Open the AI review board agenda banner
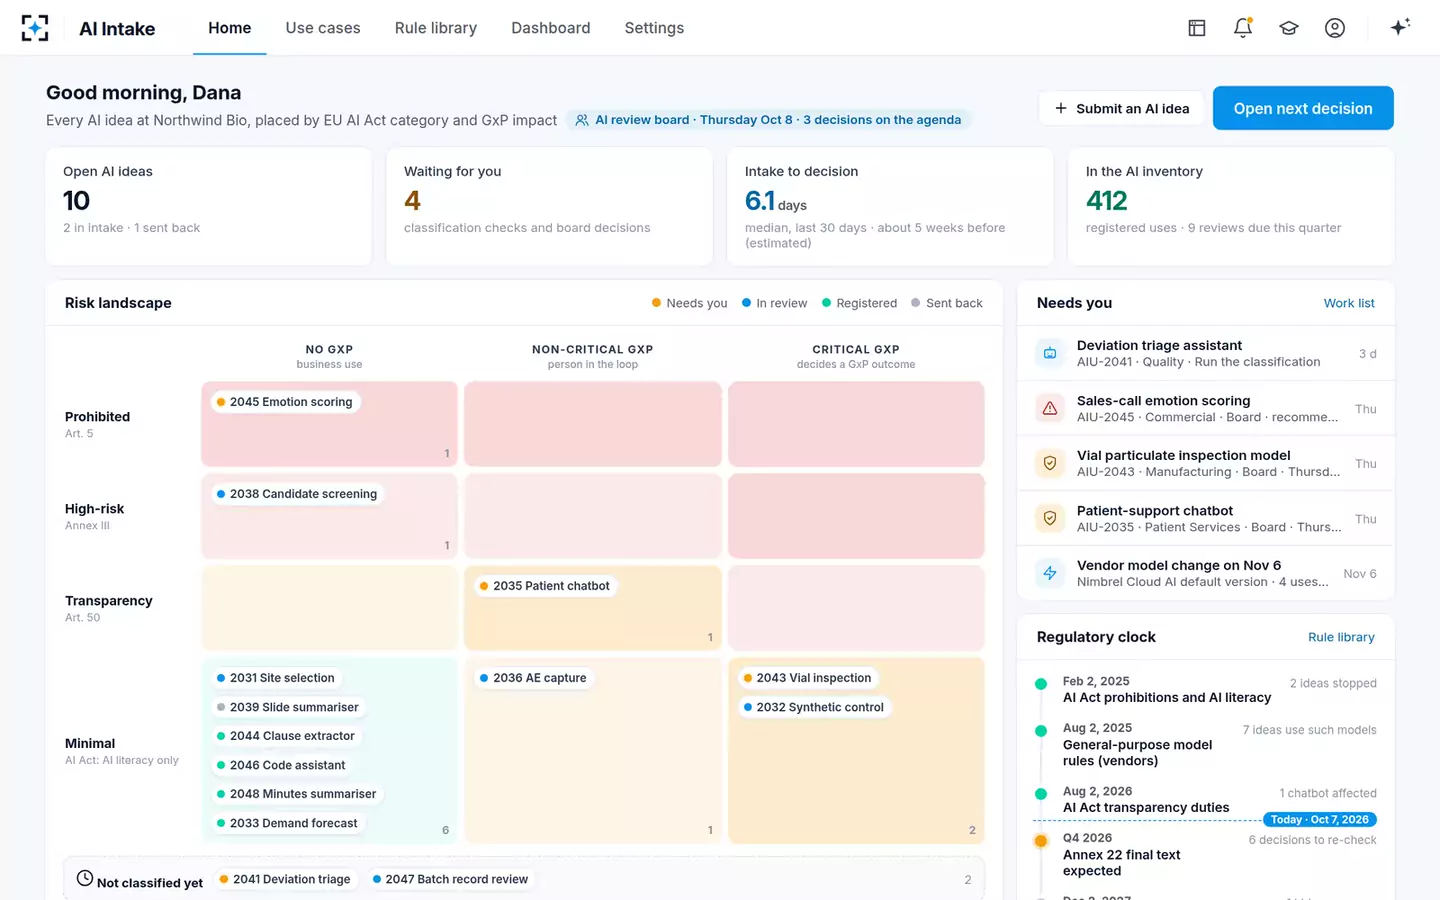The height and width of the screenshot is (900, 1440). coord(768,120)
